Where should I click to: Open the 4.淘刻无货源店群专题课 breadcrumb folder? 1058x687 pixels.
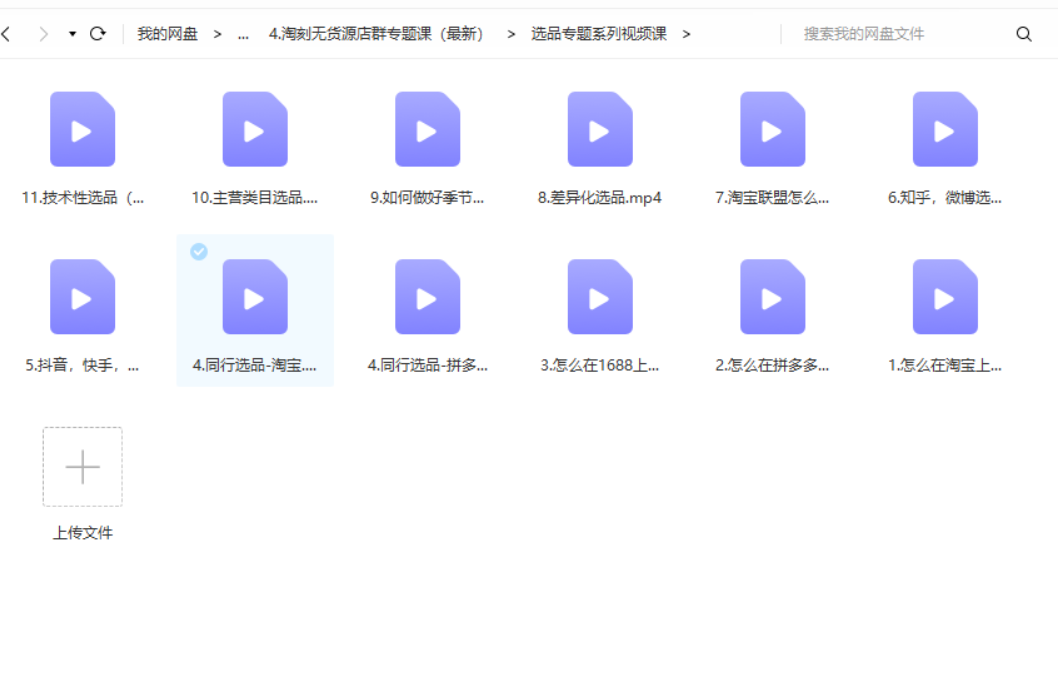point(376,34)
